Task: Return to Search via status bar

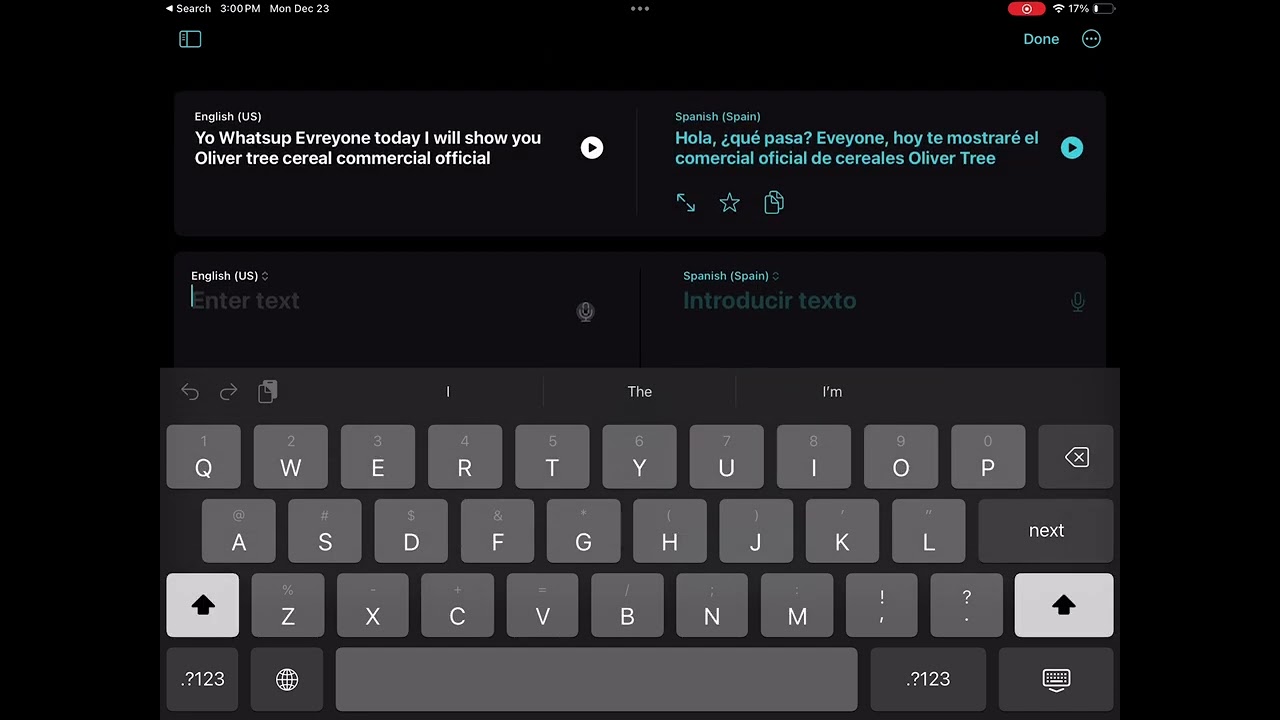Action: [188, 8]
